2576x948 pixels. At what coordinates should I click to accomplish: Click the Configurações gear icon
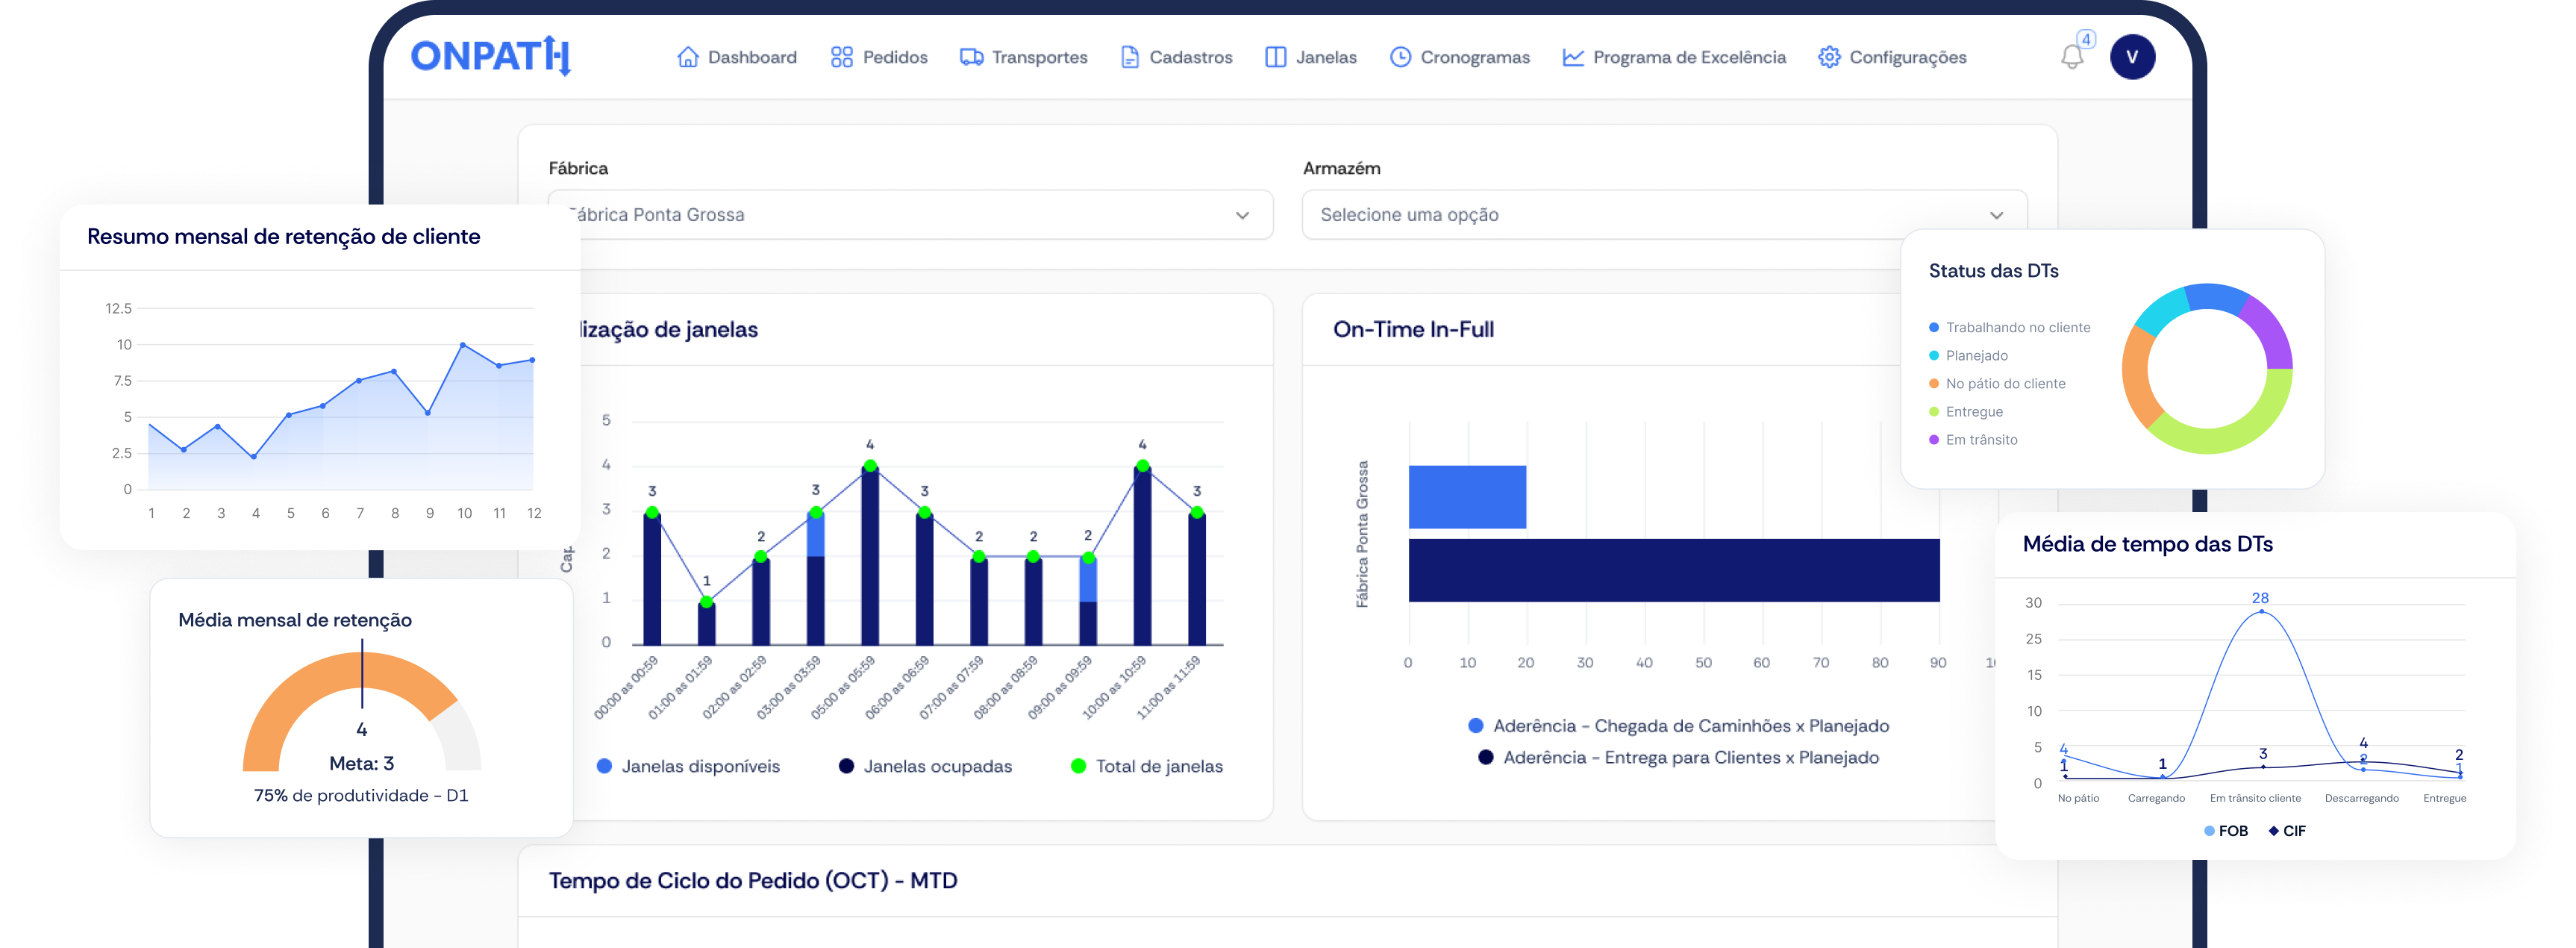coord(1828,57)
